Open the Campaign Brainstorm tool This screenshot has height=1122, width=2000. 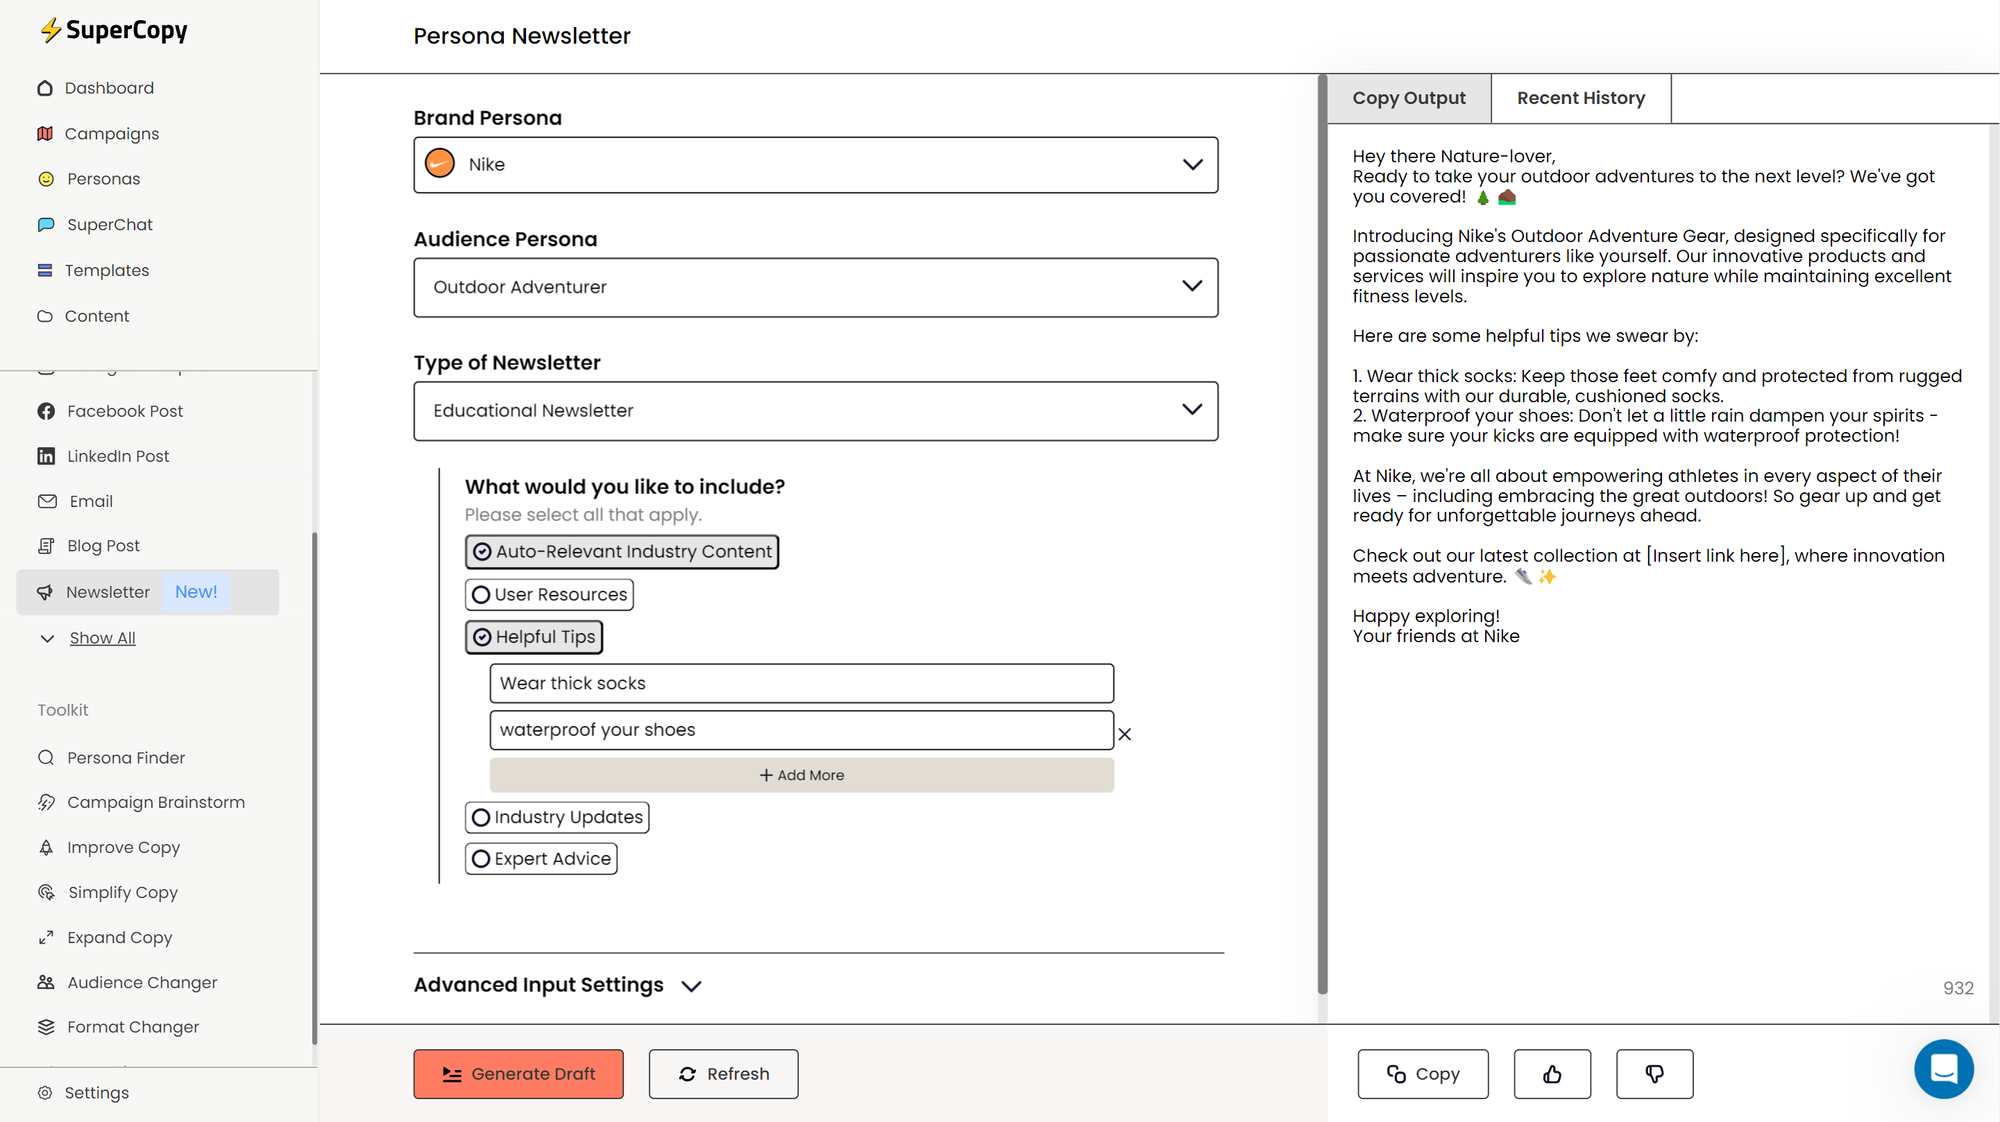[155, 801]
